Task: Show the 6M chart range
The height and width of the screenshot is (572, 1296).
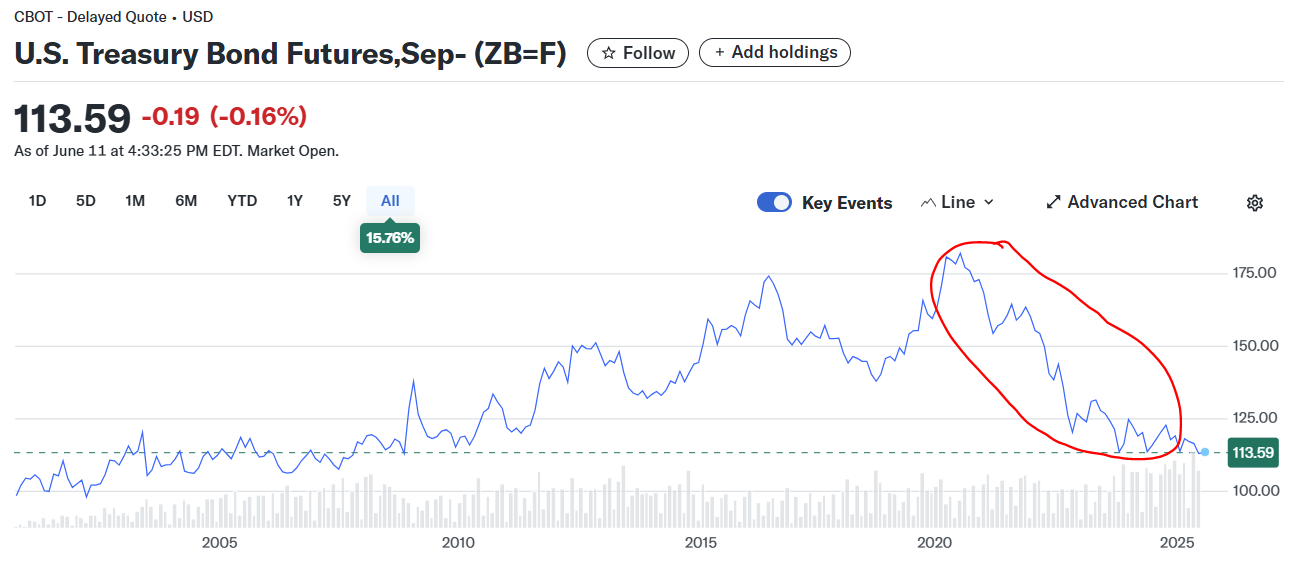Action: [x=186, y=201]
